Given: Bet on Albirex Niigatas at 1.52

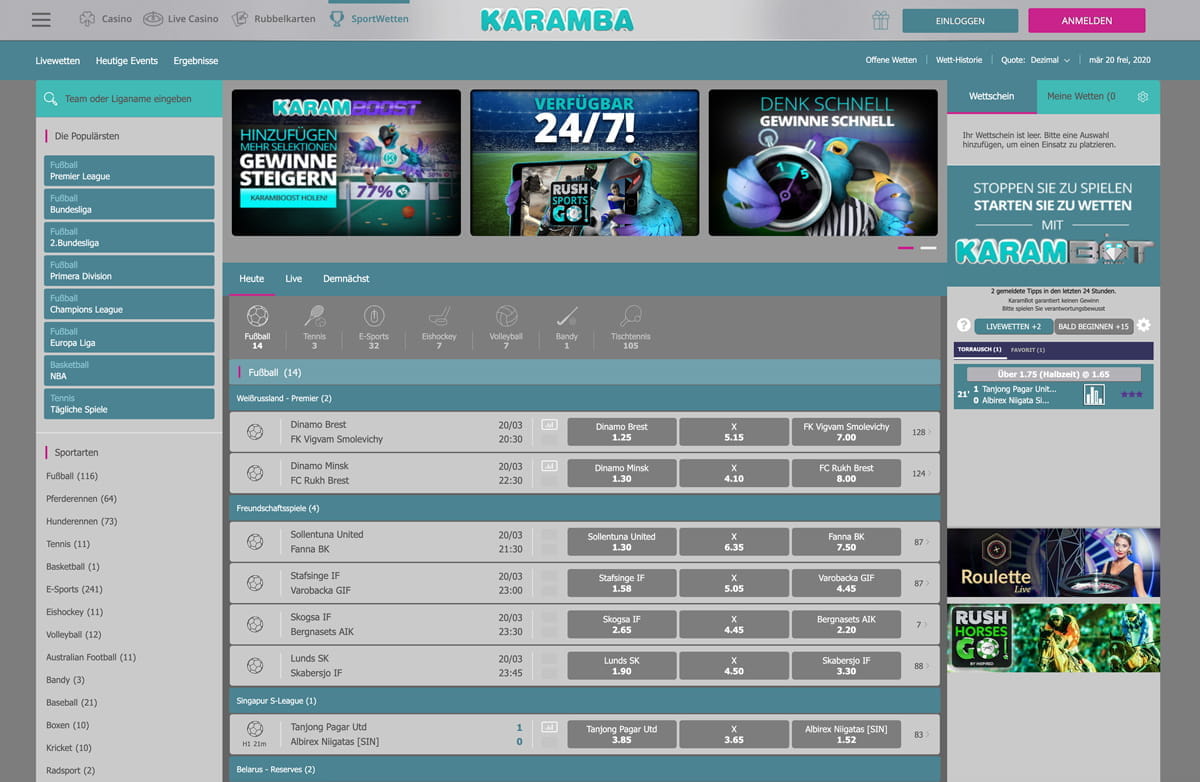Looking at the screenshot, I should click(x=846, y=735).
